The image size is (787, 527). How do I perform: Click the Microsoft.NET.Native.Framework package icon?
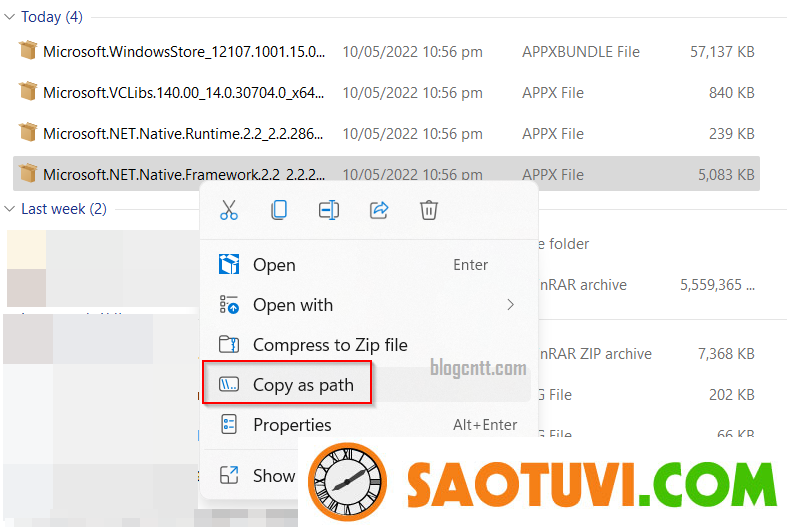[28, 174]
